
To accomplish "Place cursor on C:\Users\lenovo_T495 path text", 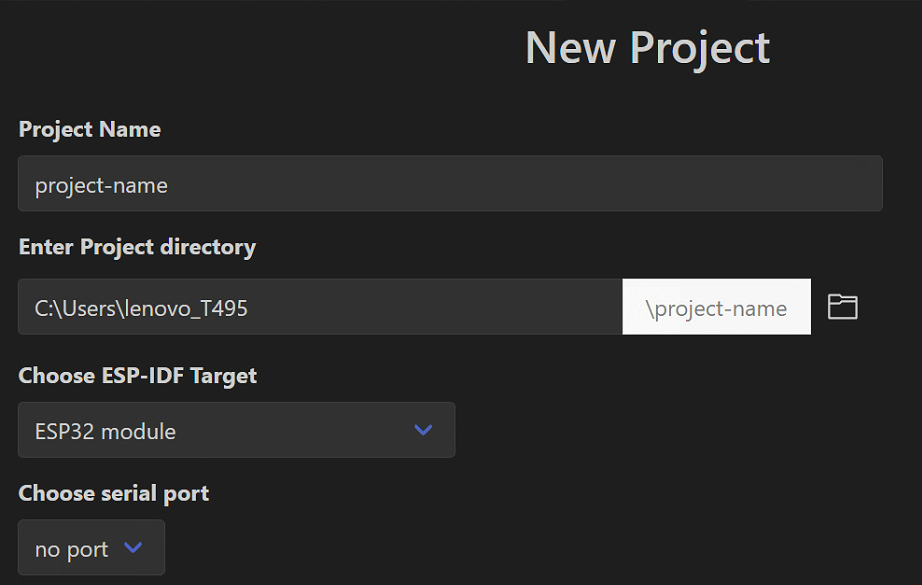I will click(141, 309).
